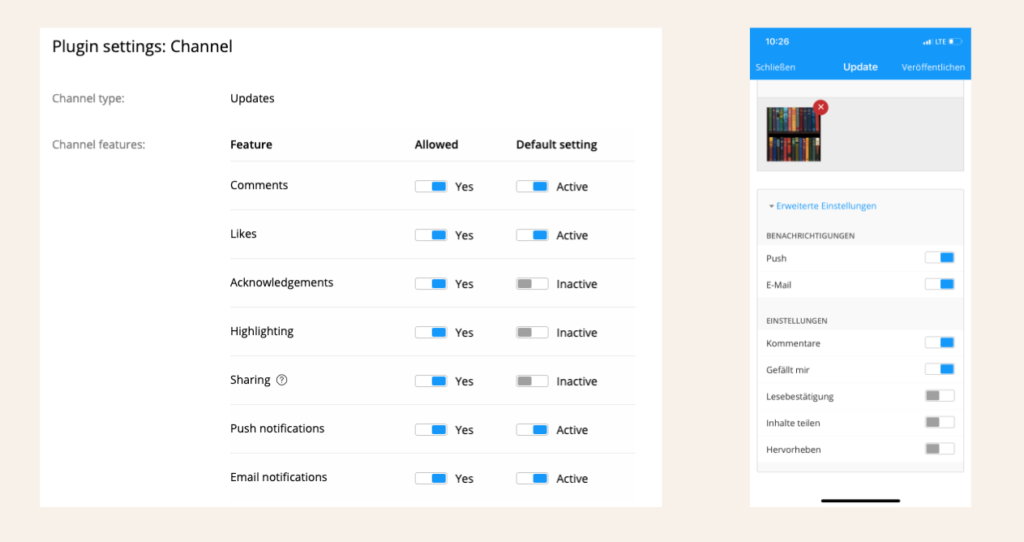
Task: Click the Feature column header
Action: click(x=251, y=145)
